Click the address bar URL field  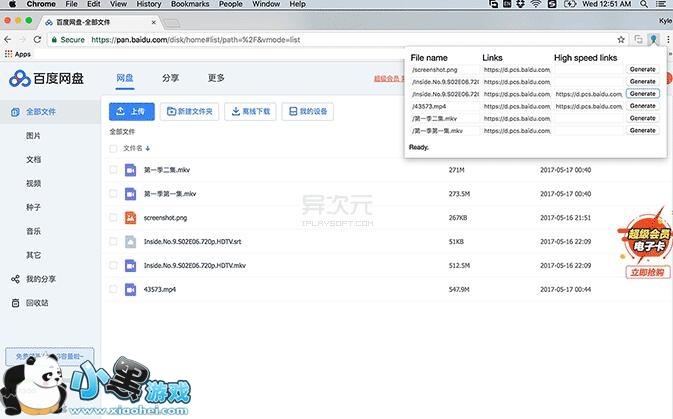300,39
